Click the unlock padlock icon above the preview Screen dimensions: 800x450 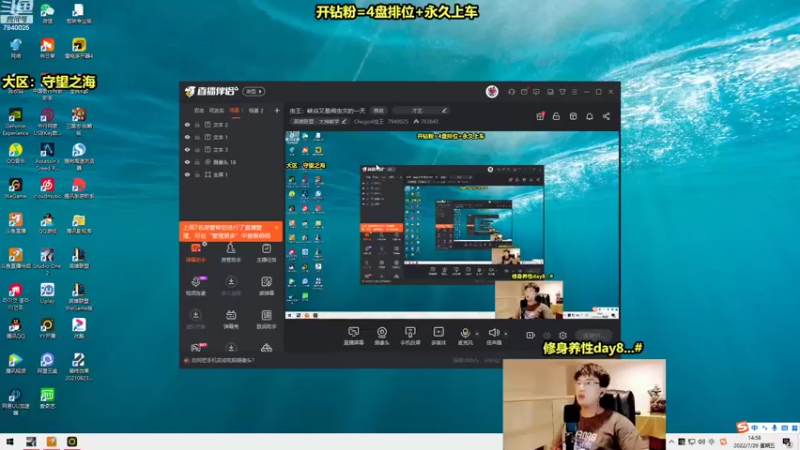click(x=556, y=116)
